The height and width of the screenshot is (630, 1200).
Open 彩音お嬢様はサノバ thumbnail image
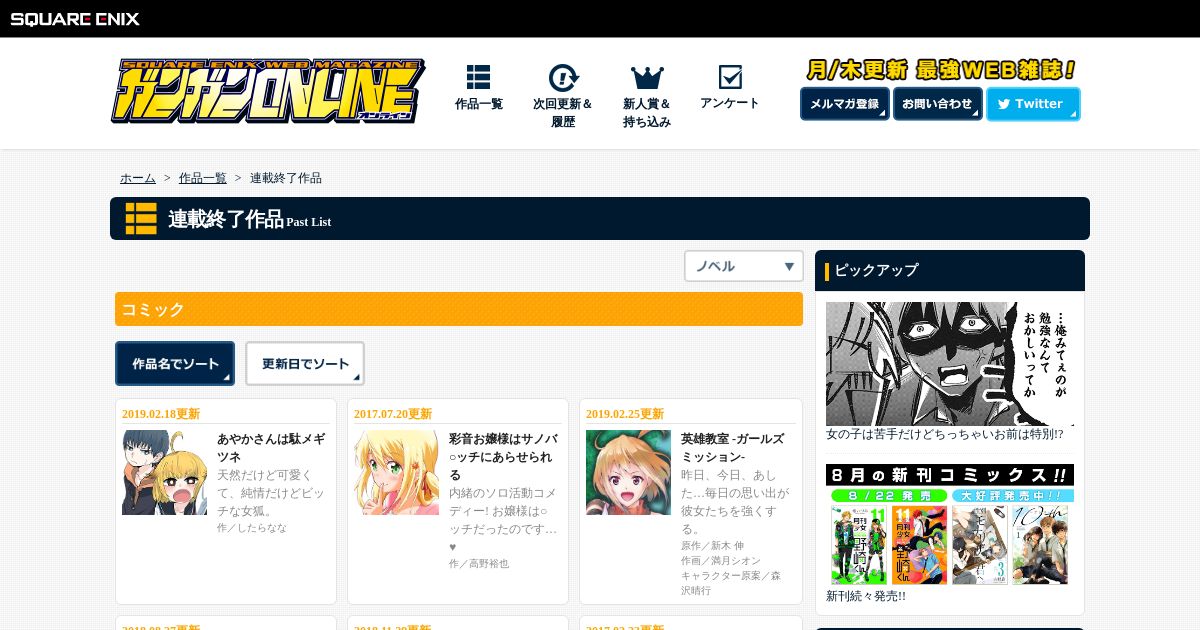[x=396, y=473]
